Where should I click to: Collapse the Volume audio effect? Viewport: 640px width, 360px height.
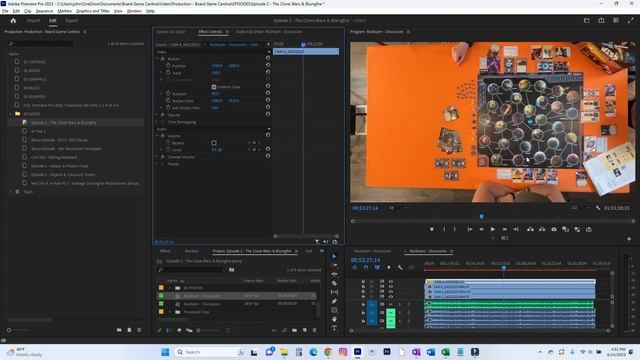pos(158,136)
